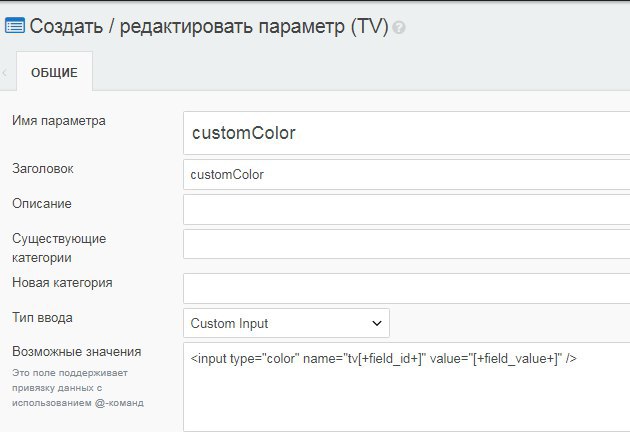Click the "Возможные значения" label
This screenshot has height=432, width=630.
click(76, 352)
